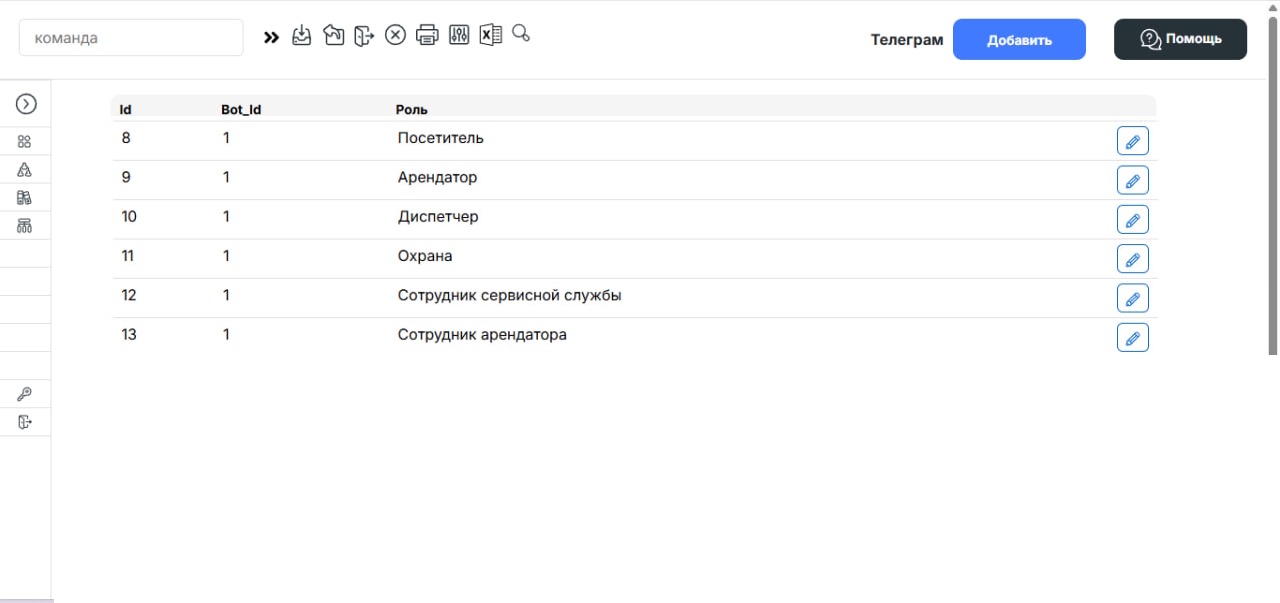The height and width of the screenshot is (603, 1280).
Task: Open the four-squares dashboard sidebar item
Action: [x=25, y=142]
